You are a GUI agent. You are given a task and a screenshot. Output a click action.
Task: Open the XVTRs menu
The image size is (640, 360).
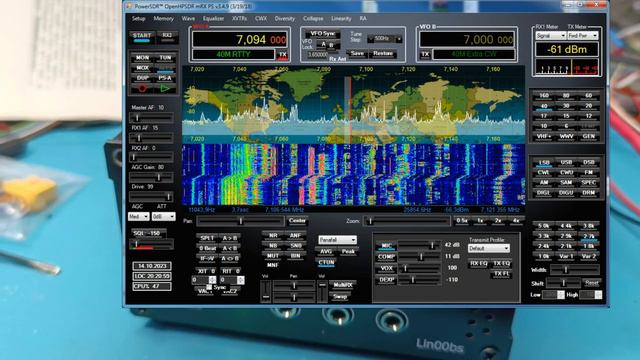tap(240, 19)
